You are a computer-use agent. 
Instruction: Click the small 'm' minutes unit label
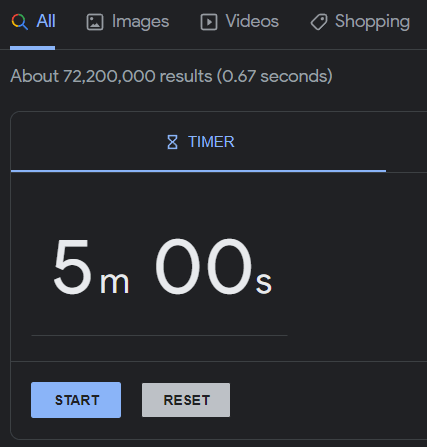[114, 283]
